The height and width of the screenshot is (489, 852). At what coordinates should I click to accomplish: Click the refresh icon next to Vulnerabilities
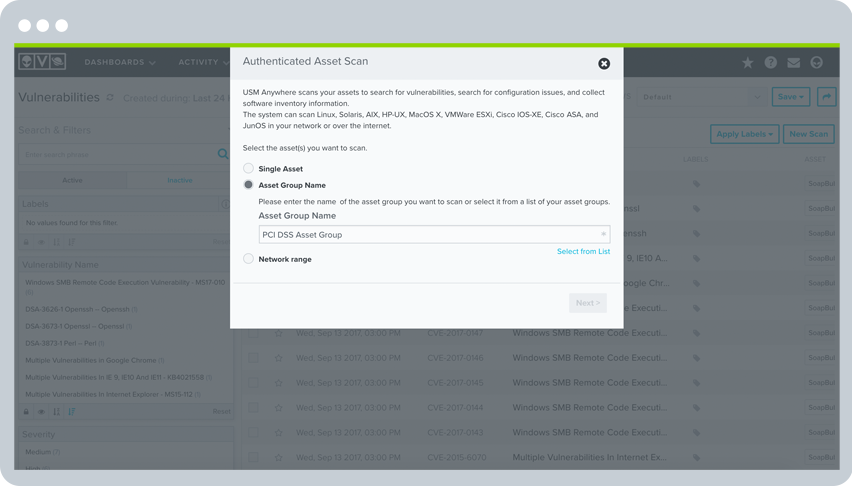pyautogui.click(x=111, y=98)
